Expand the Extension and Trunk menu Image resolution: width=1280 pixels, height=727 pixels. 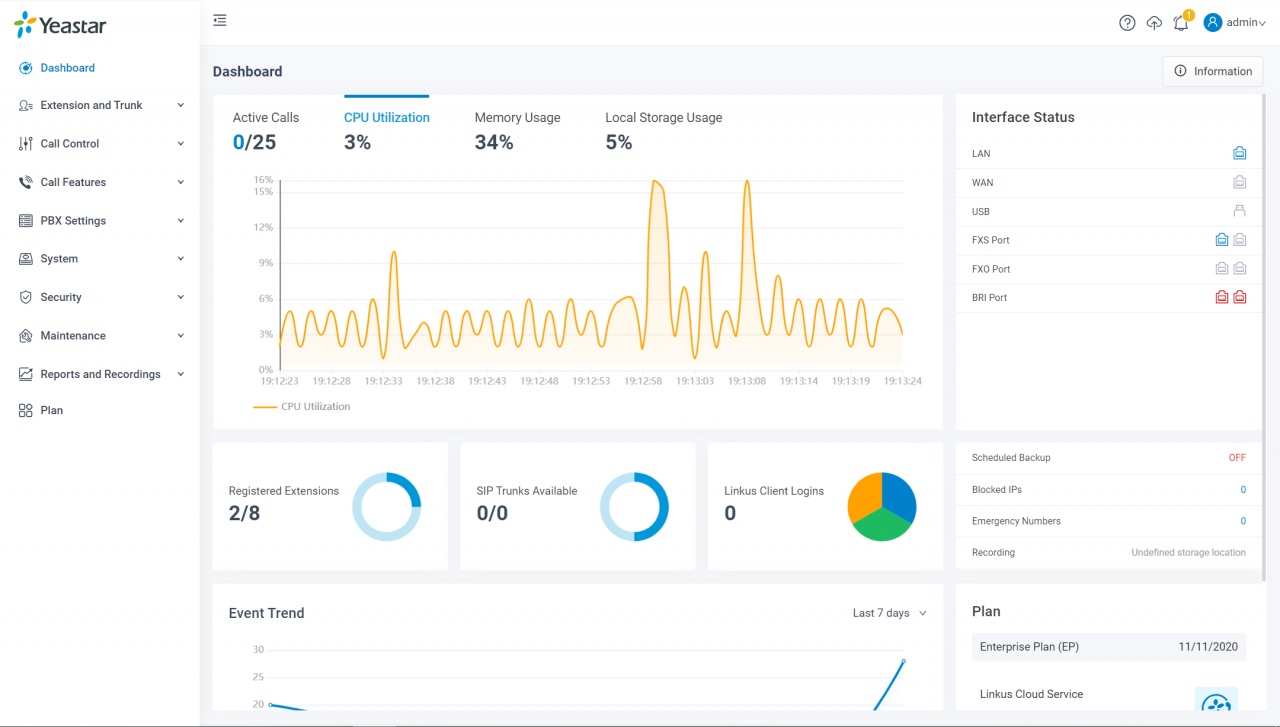pos(100,105)
